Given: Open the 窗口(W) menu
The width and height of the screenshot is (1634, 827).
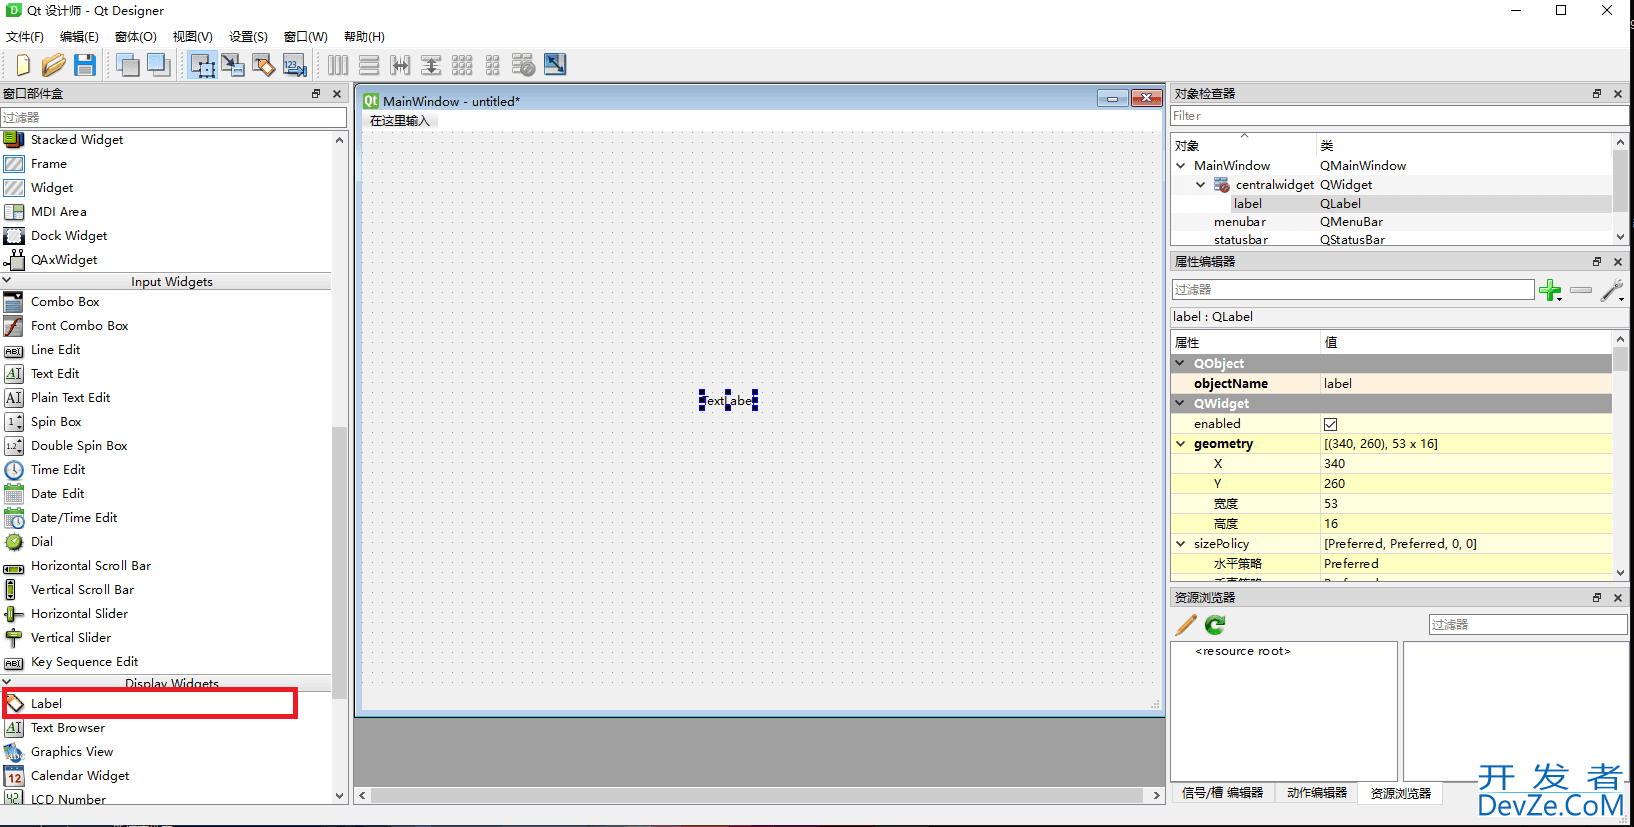Looking at the screenshot, I should click(x=306, y=36).
